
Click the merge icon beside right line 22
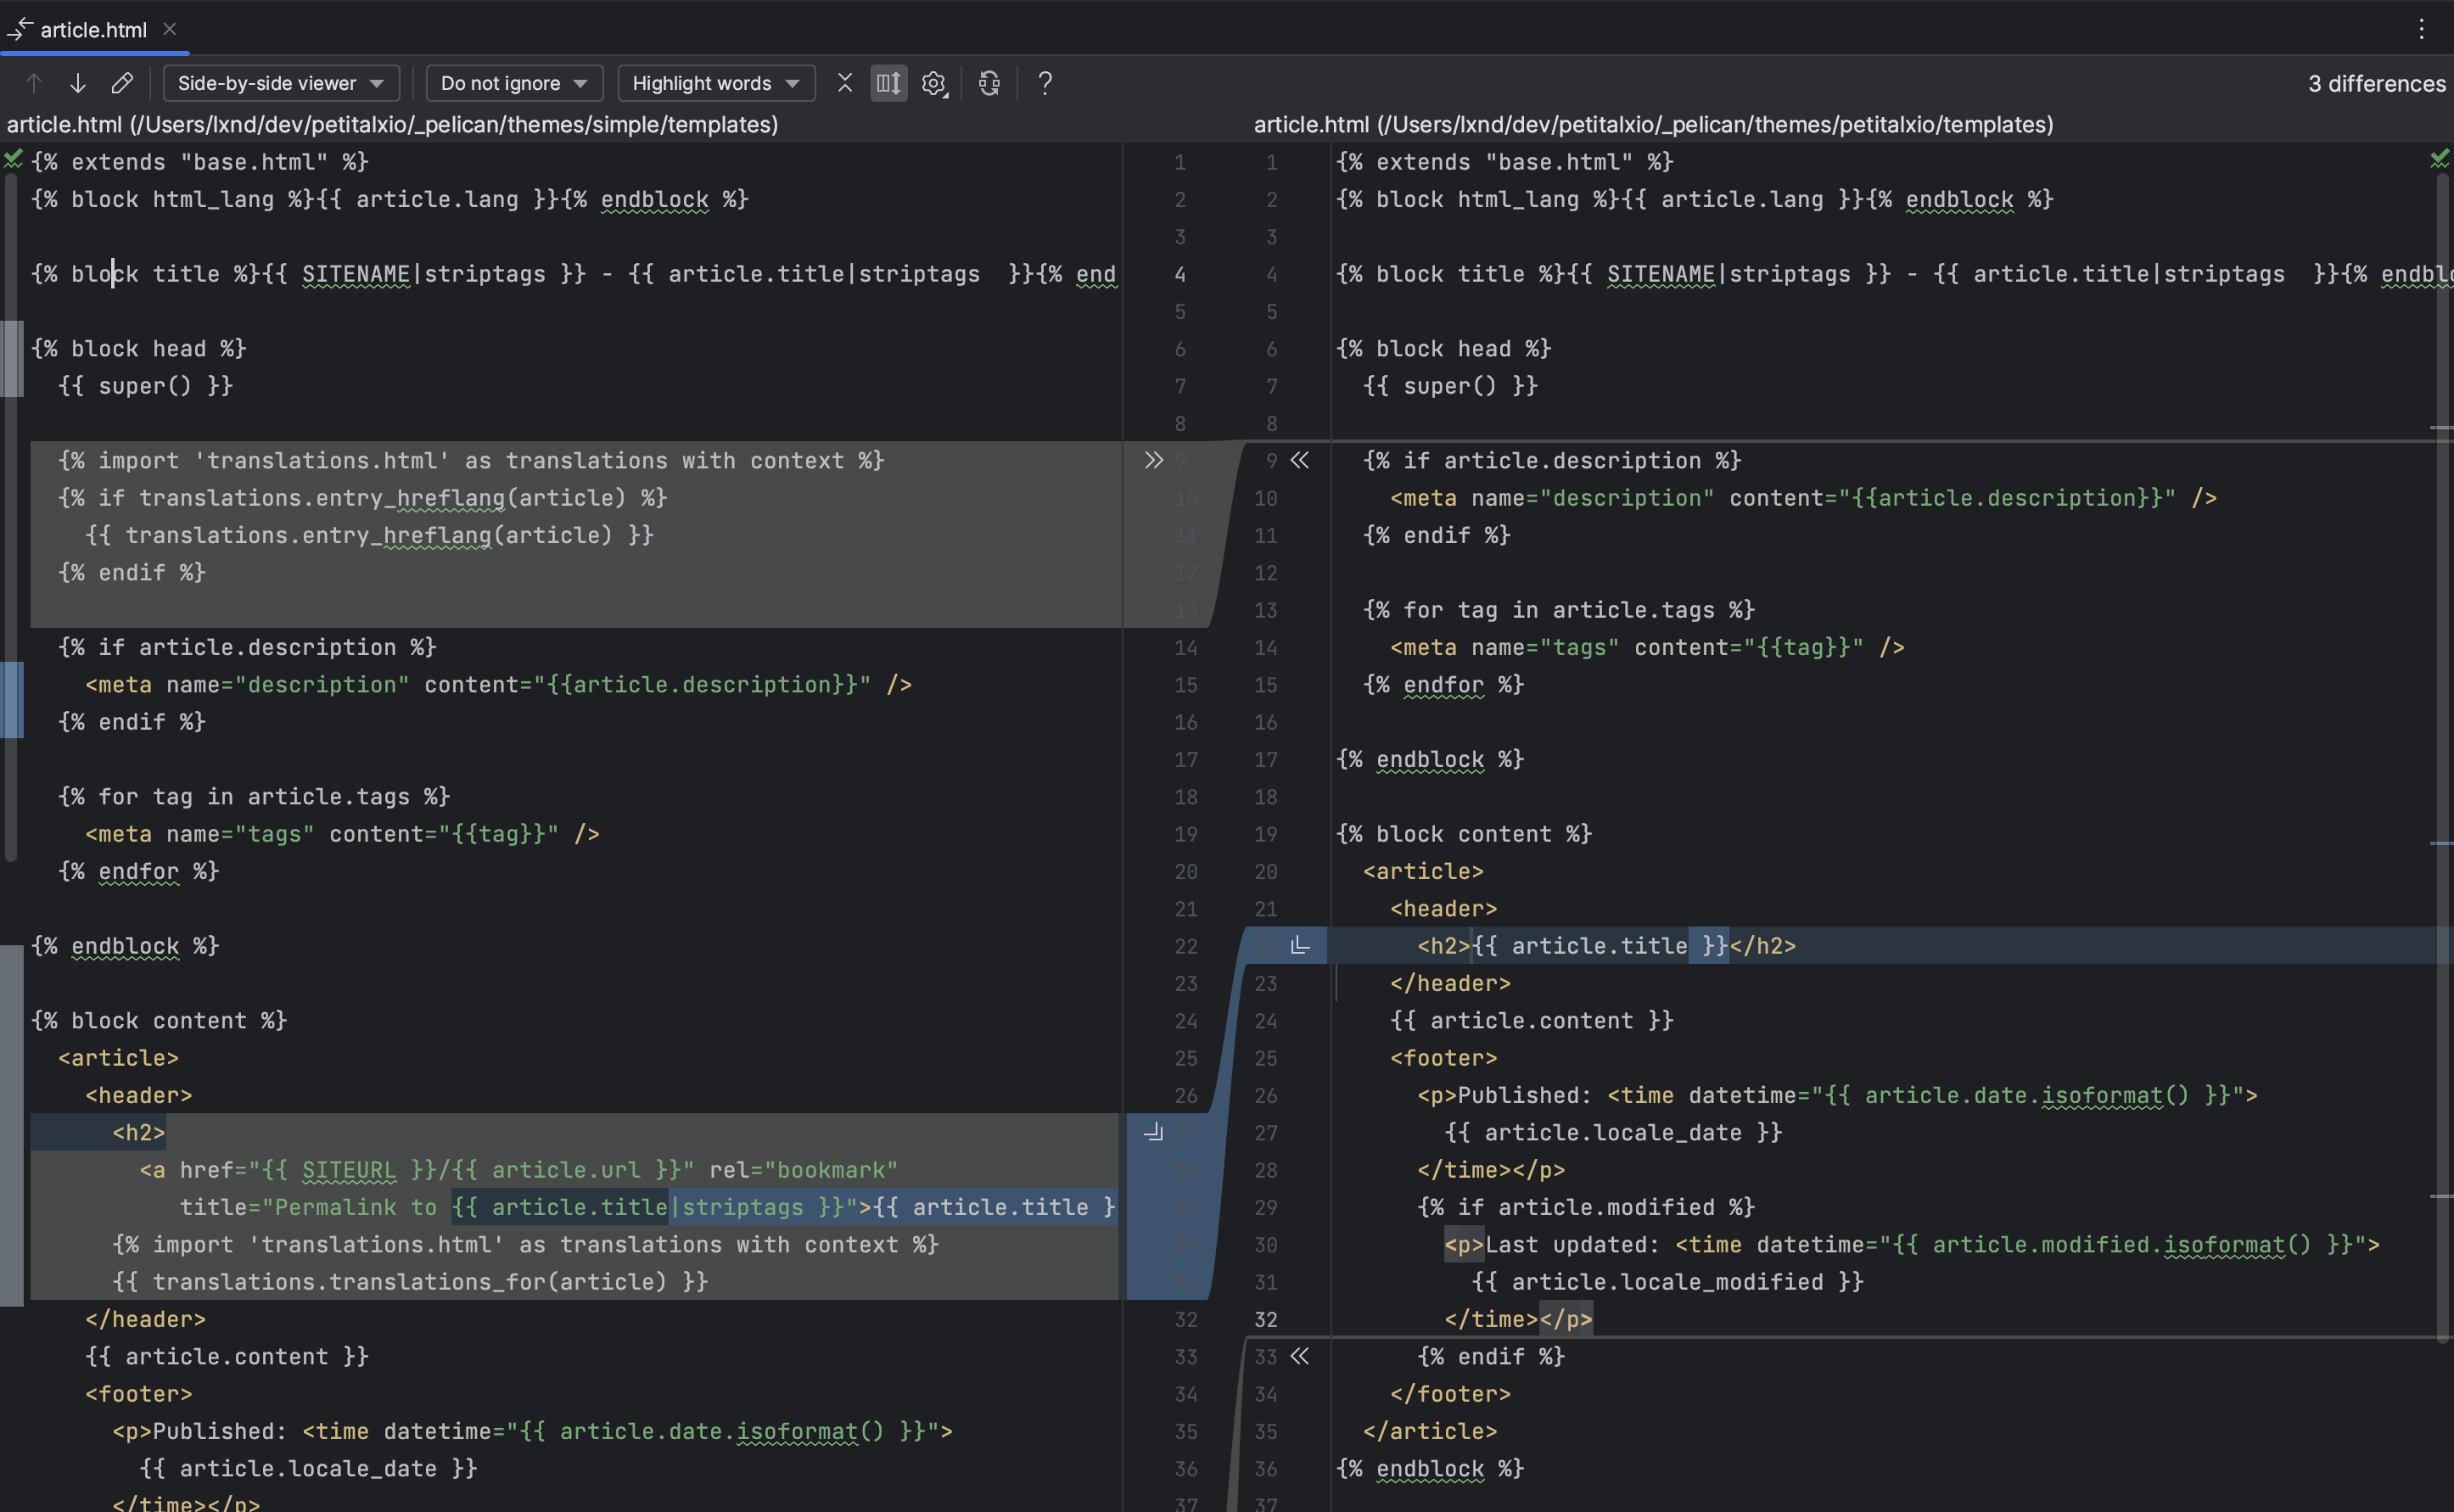click(1299, 945)
